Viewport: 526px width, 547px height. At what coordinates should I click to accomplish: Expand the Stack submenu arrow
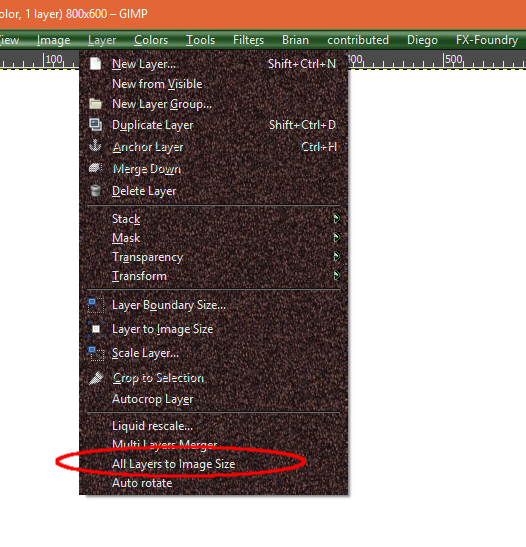pyautogui.click(x=336, y=219)
